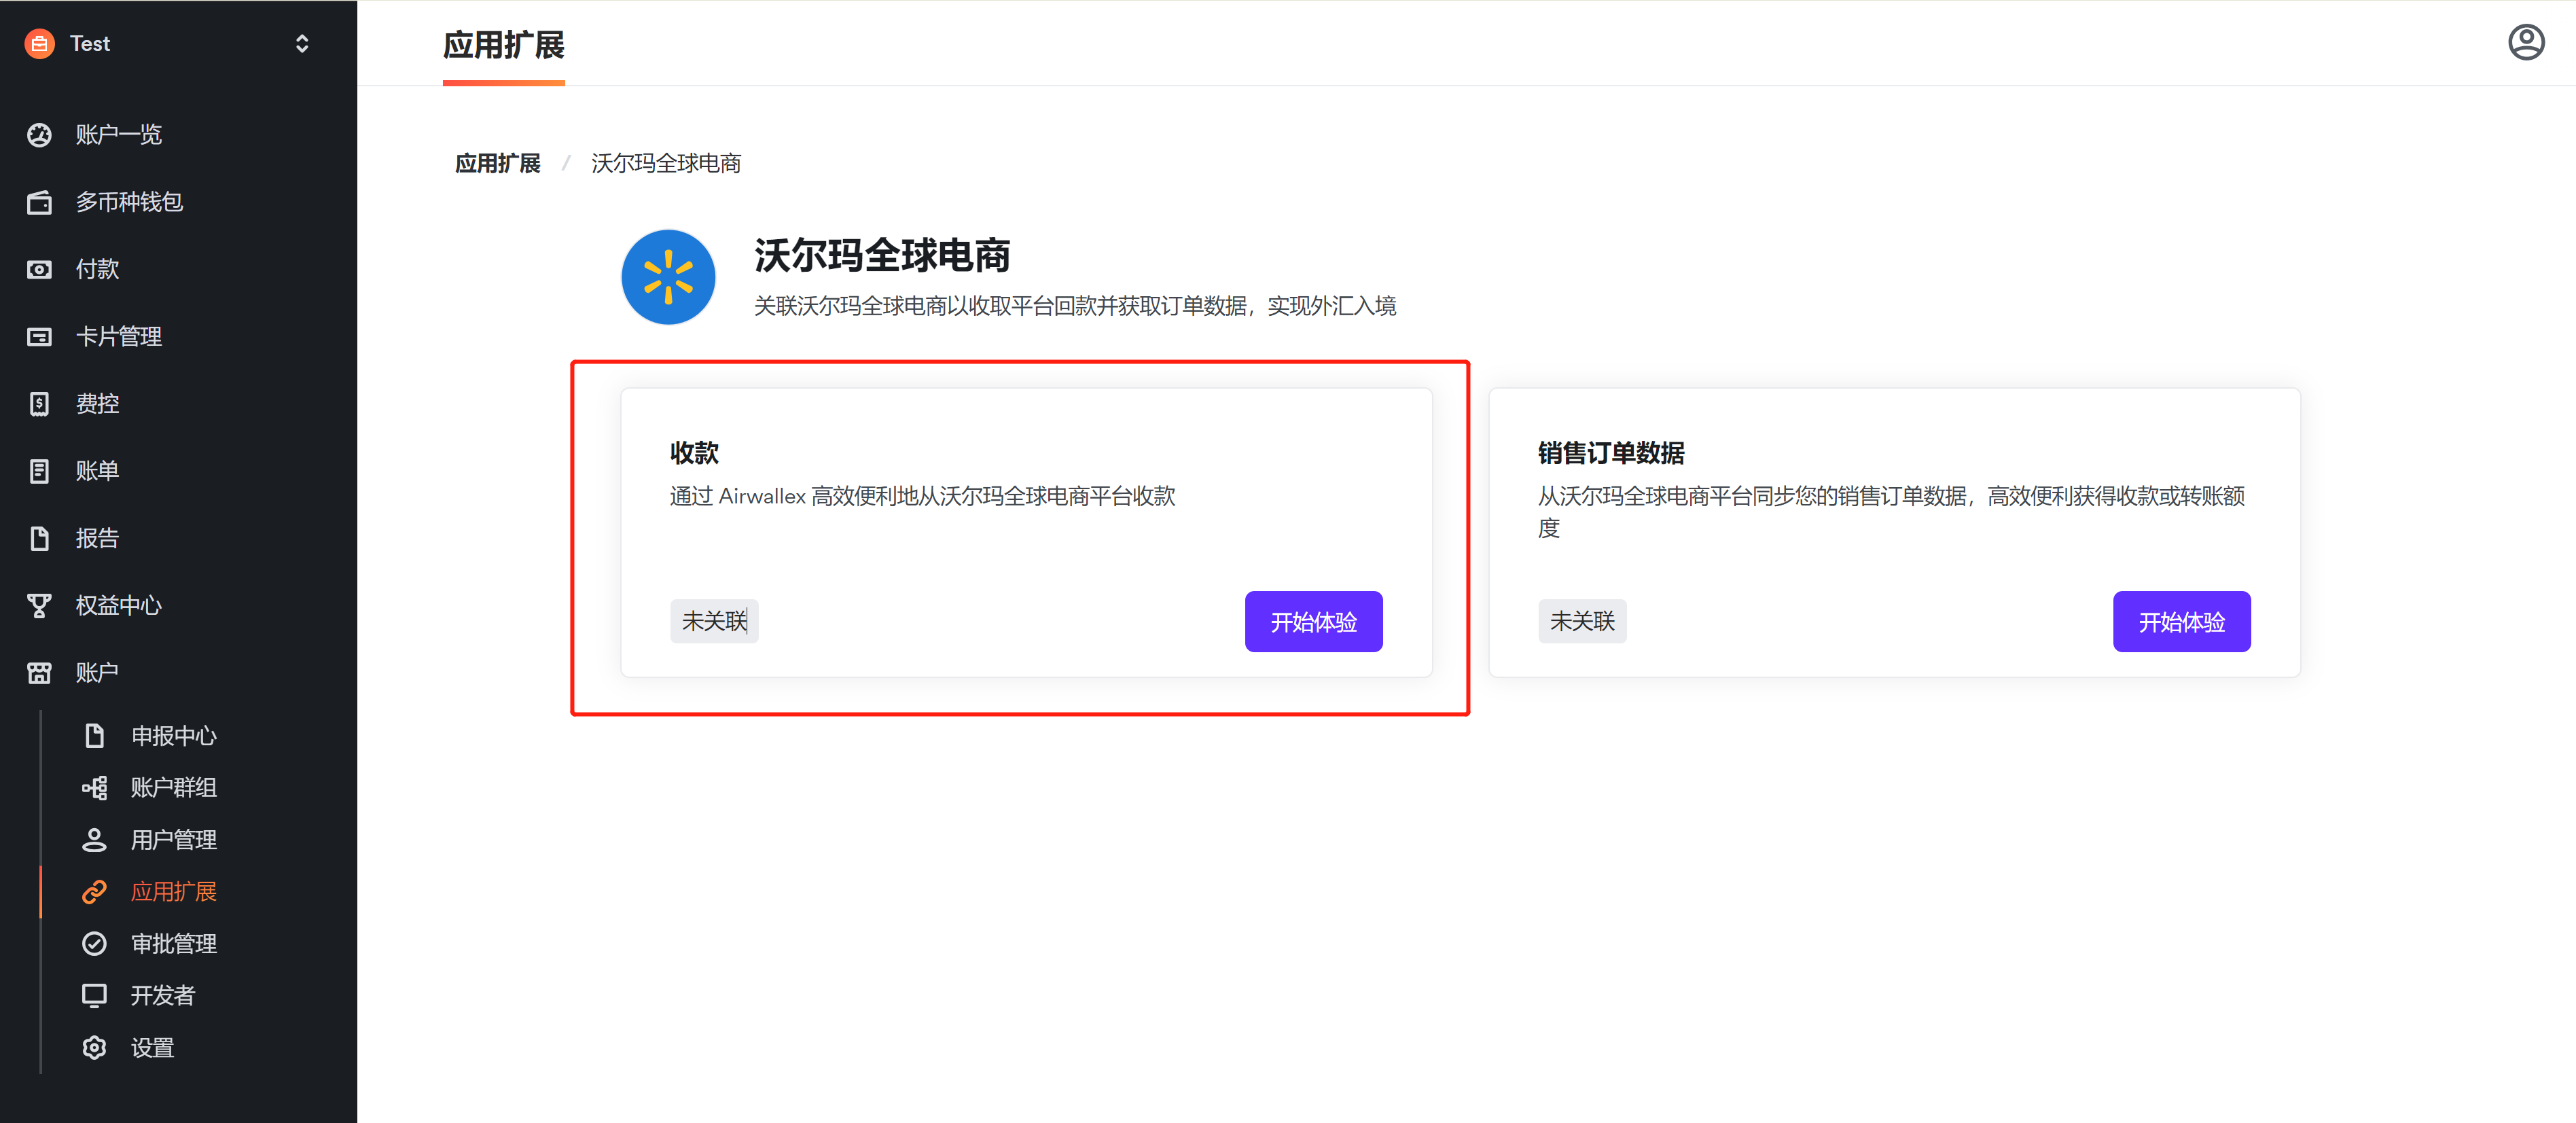Click the 多币种钱包 wallet icon
2576x1123 pixels.
click(x=39, y=202)
